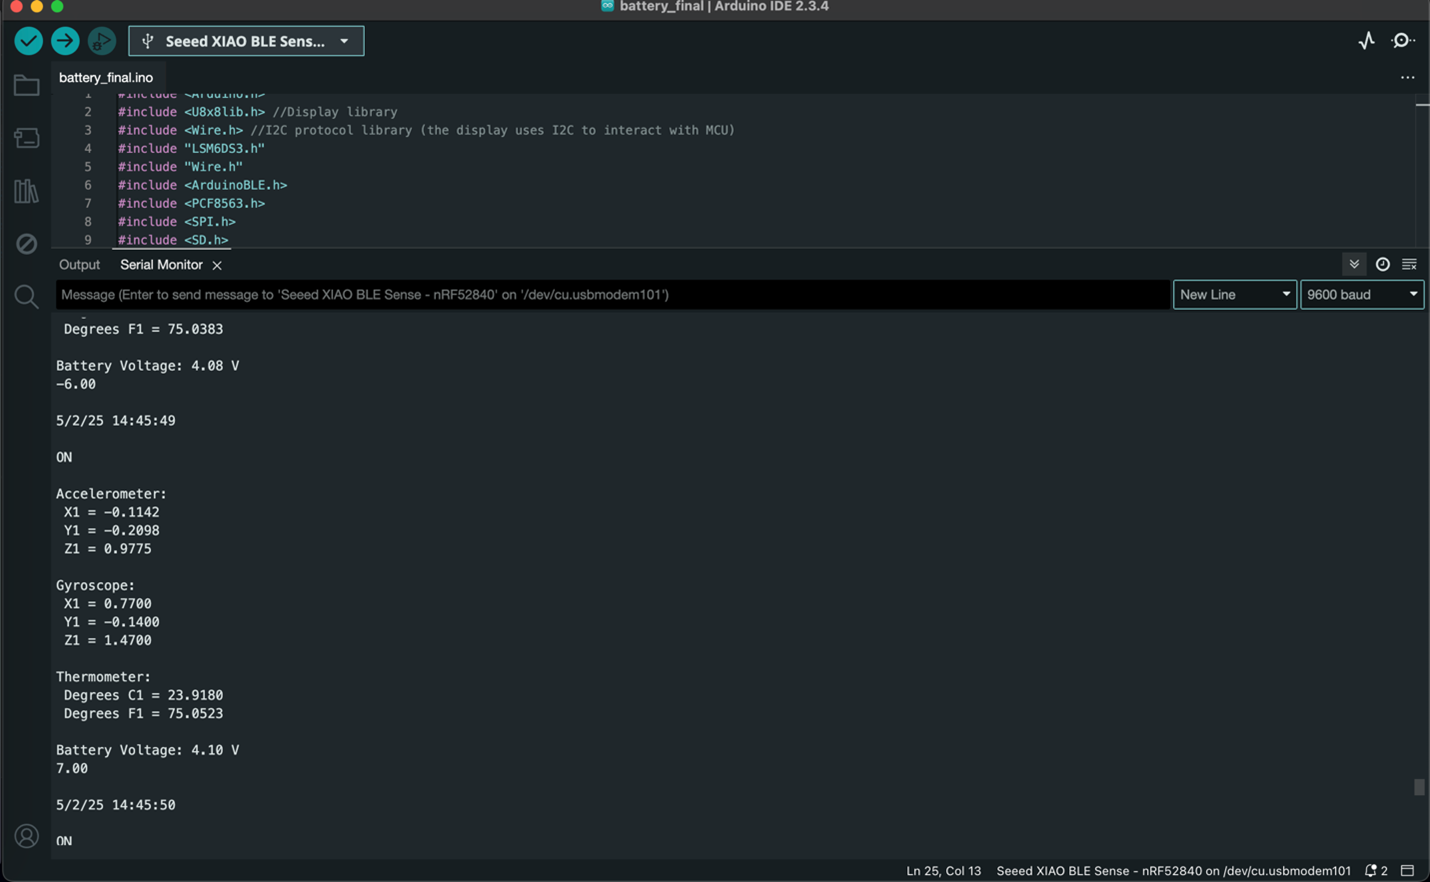Click the '-6.00' output value
This screenshot has width=1430, height=882.
point(76,384)
